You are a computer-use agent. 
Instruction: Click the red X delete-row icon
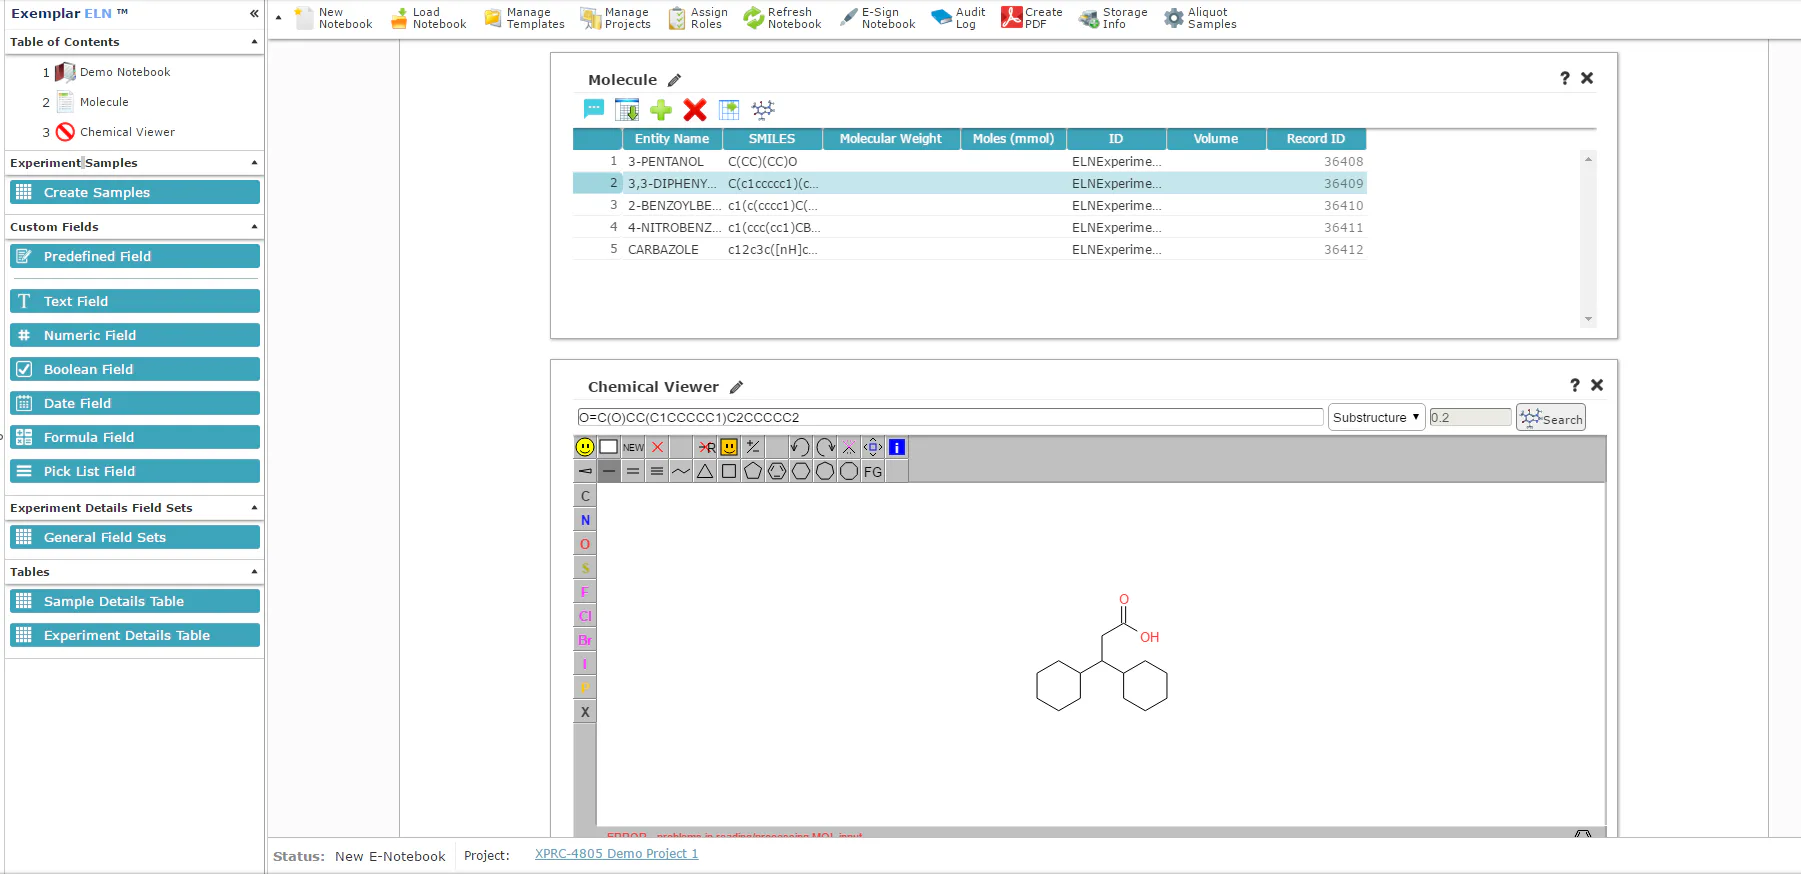coord(695,110)
